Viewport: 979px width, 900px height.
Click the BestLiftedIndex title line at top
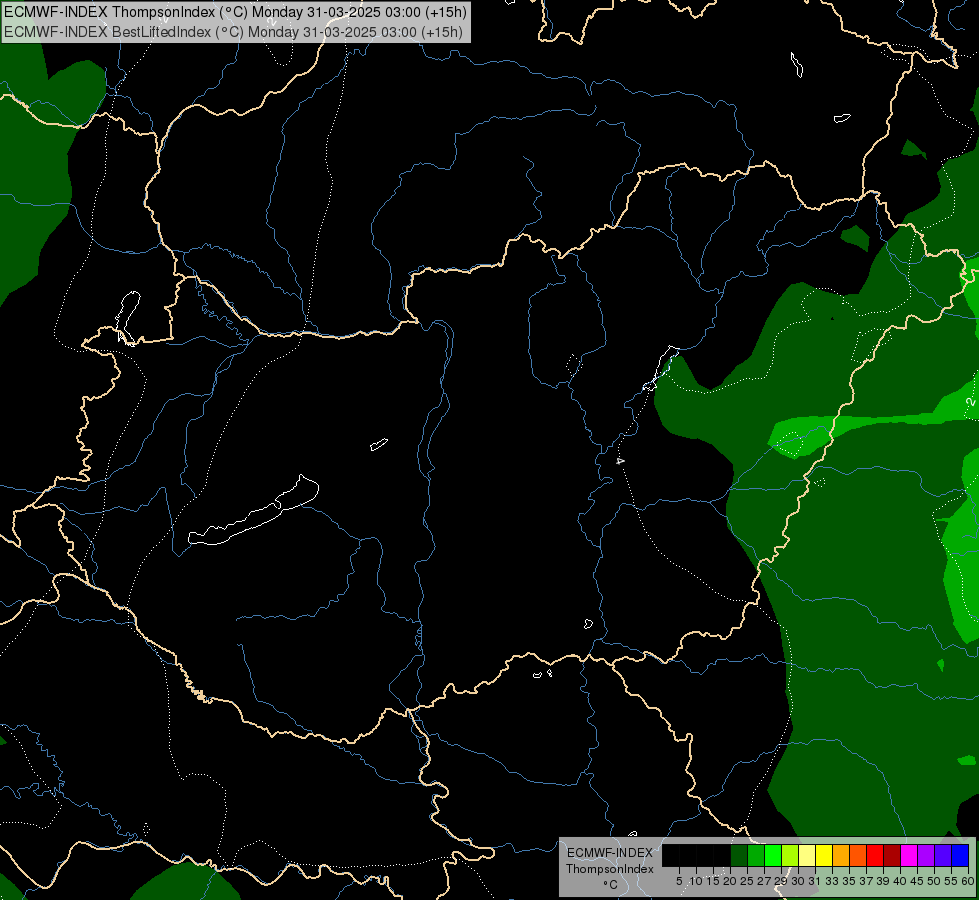[233, 32]
